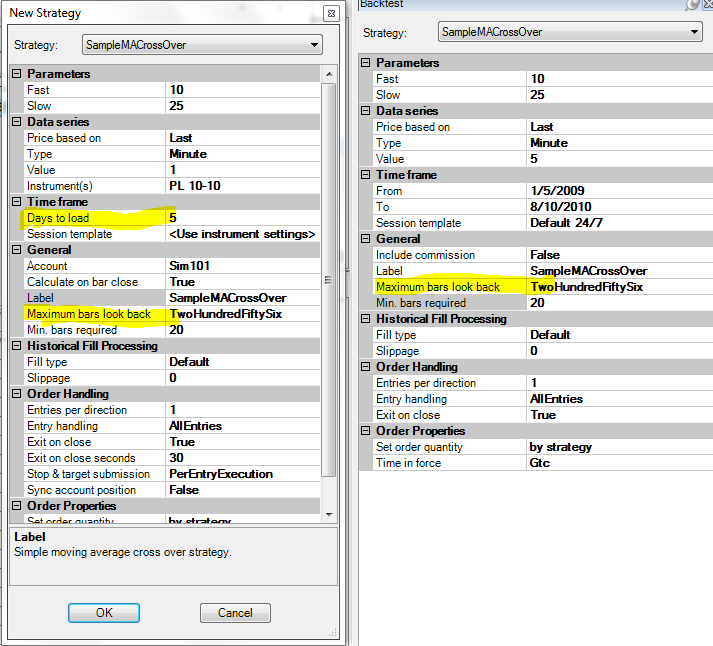Image resolution: width=713 pixels, height=646 pixels.
Task: Select Type Minute value in New Strategy dialog
Action: click(x=243, y=154)
